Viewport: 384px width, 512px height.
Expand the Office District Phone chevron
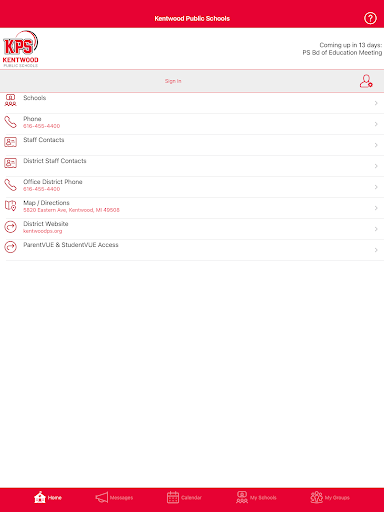pyautogui.click(x=376, y=187)
